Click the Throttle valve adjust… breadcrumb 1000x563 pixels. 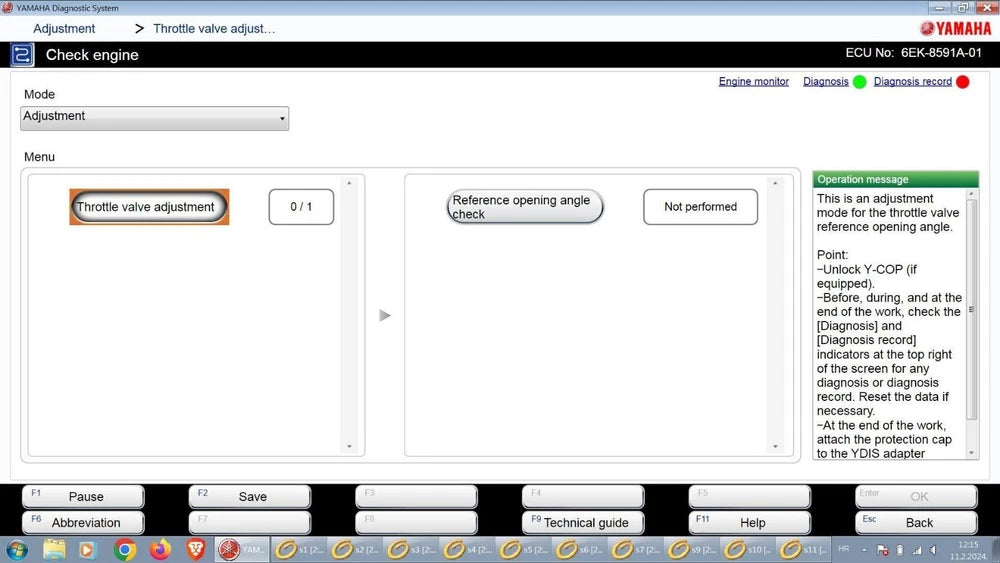(214, 29)
